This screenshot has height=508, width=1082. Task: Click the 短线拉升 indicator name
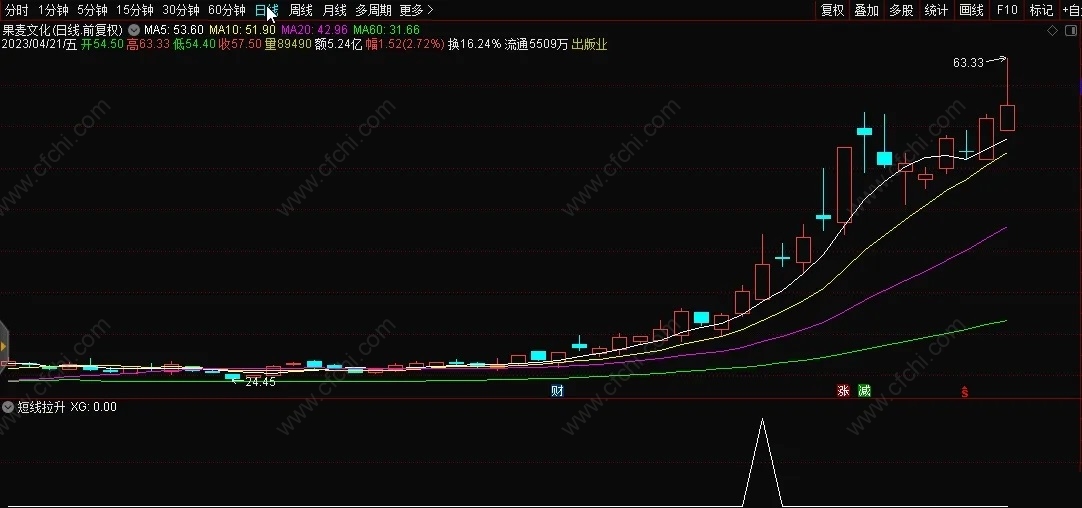tap(41, 407)
